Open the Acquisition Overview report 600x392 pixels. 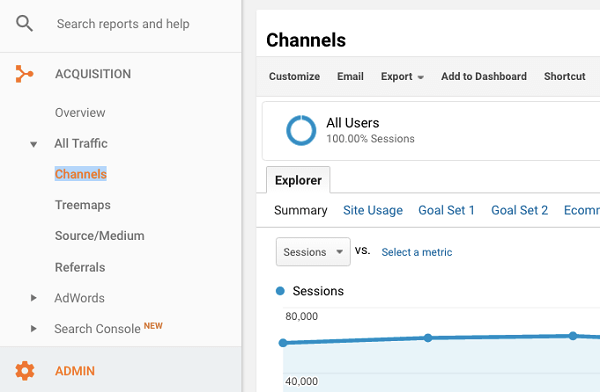pos(80,113)
